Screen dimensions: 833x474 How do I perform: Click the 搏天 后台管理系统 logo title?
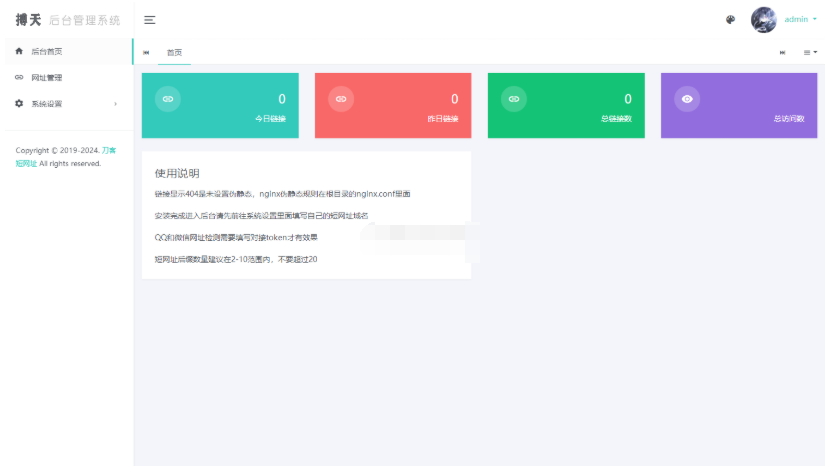[x=66, y=19]
